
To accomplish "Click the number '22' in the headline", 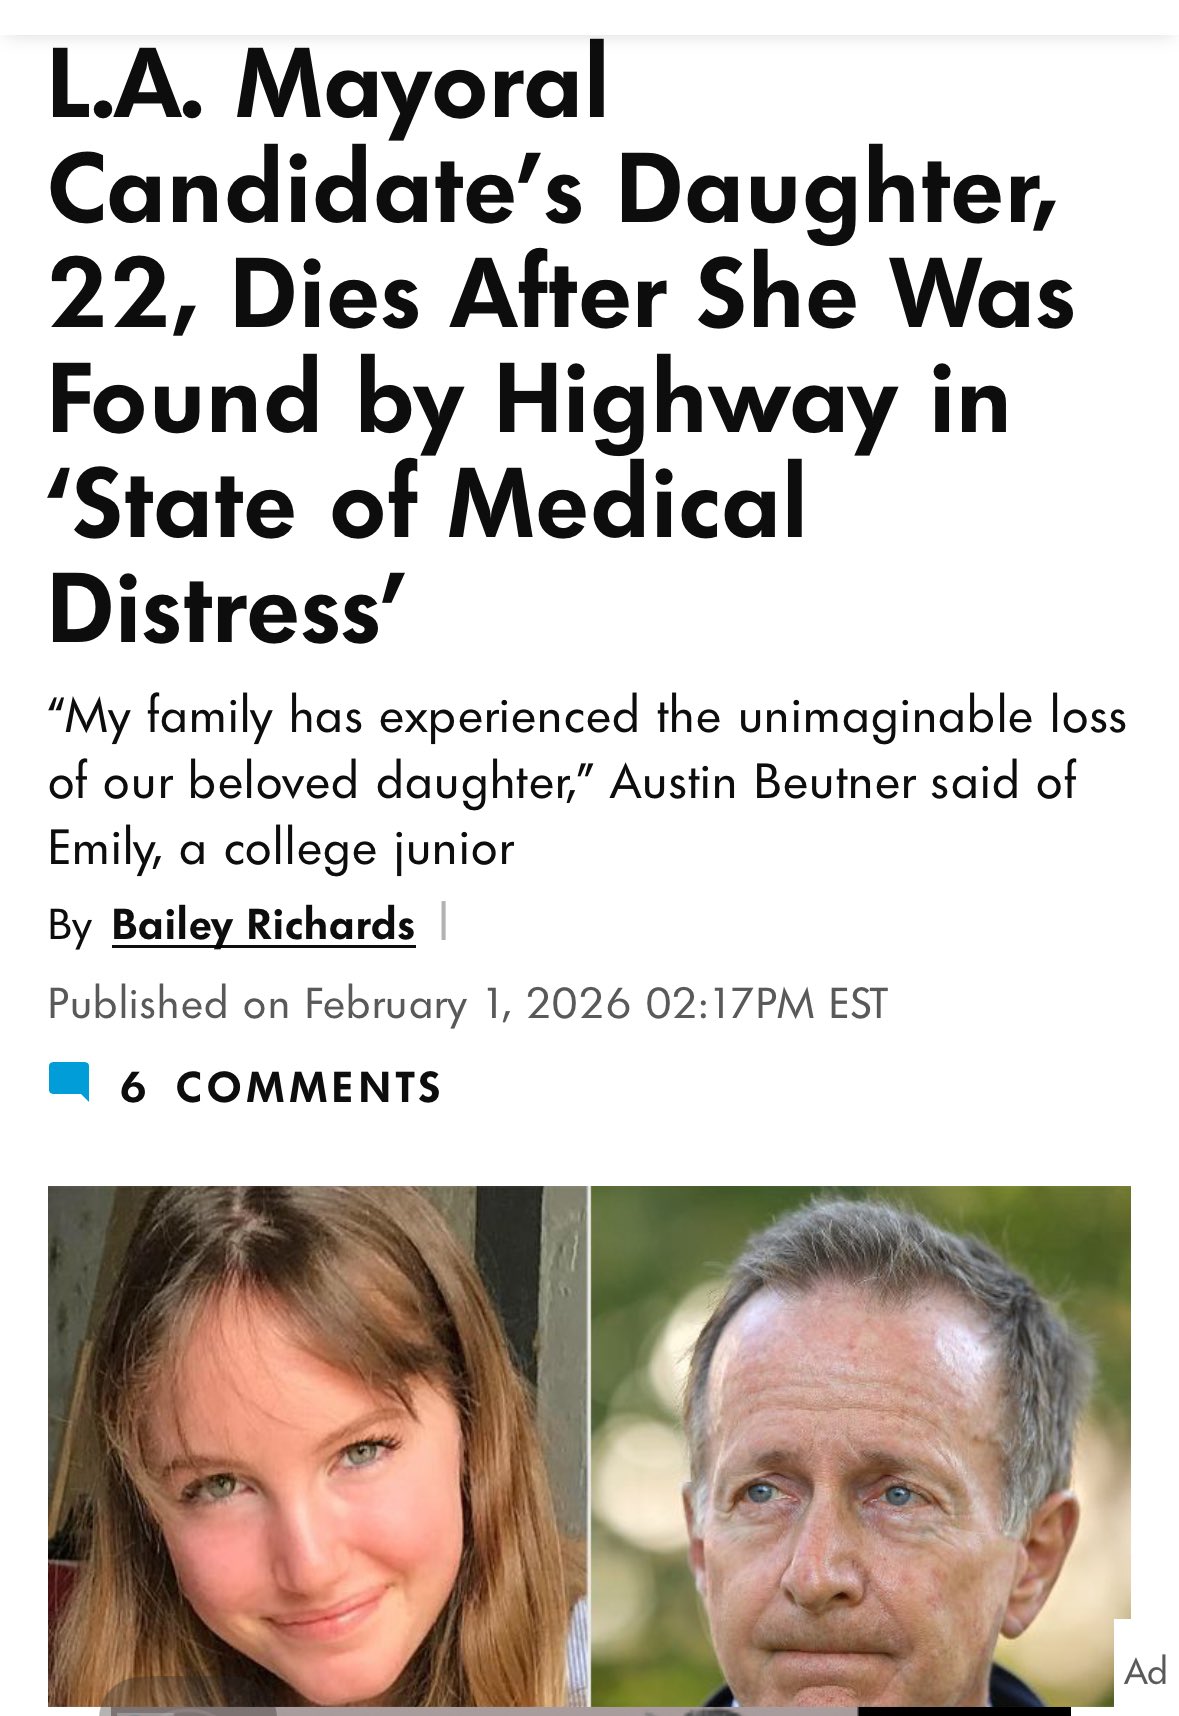I will 106,296.
